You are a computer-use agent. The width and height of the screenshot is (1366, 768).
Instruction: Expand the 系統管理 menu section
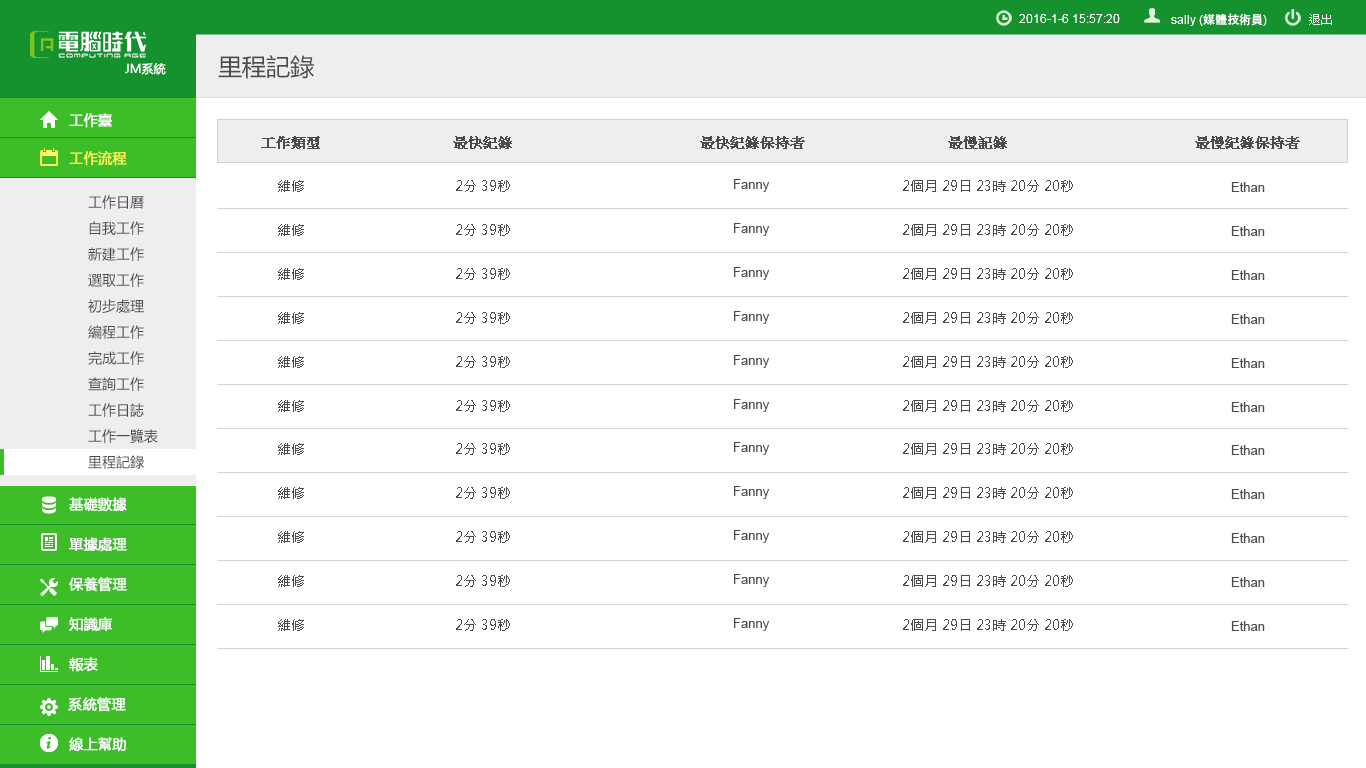97,705
